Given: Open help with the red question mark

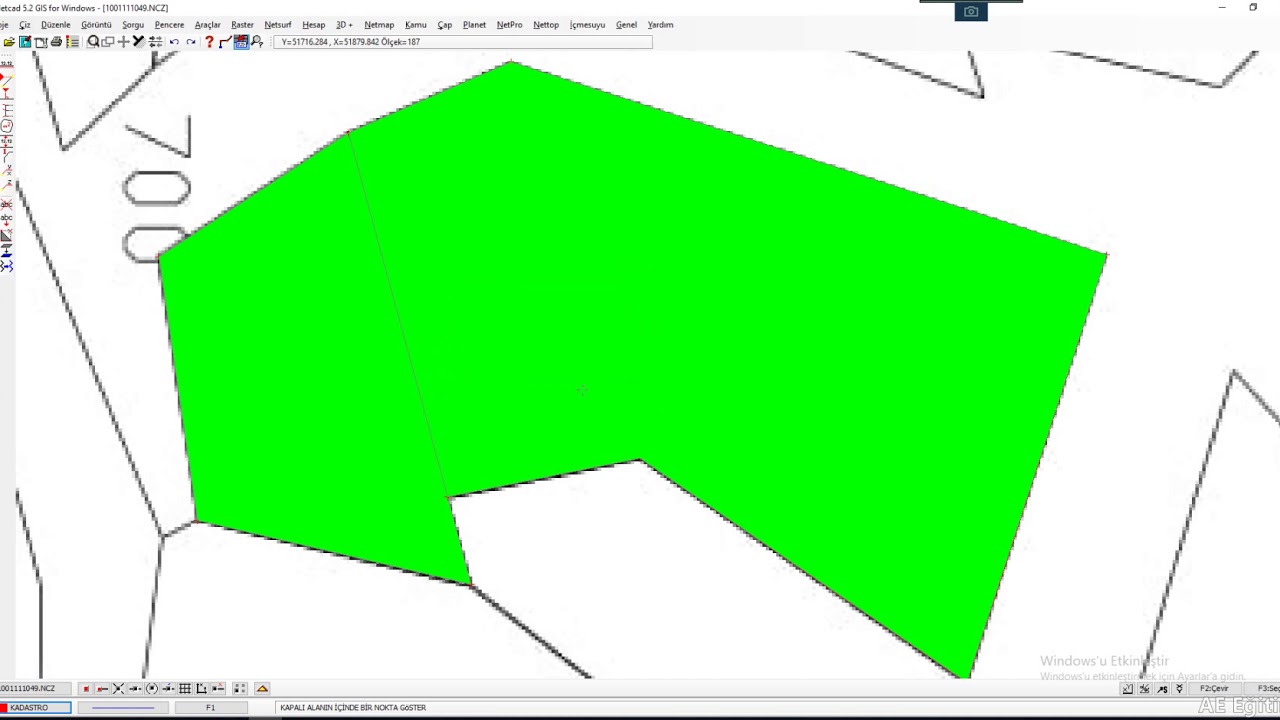Looking at the screenshot, I should tap(209, 42).
